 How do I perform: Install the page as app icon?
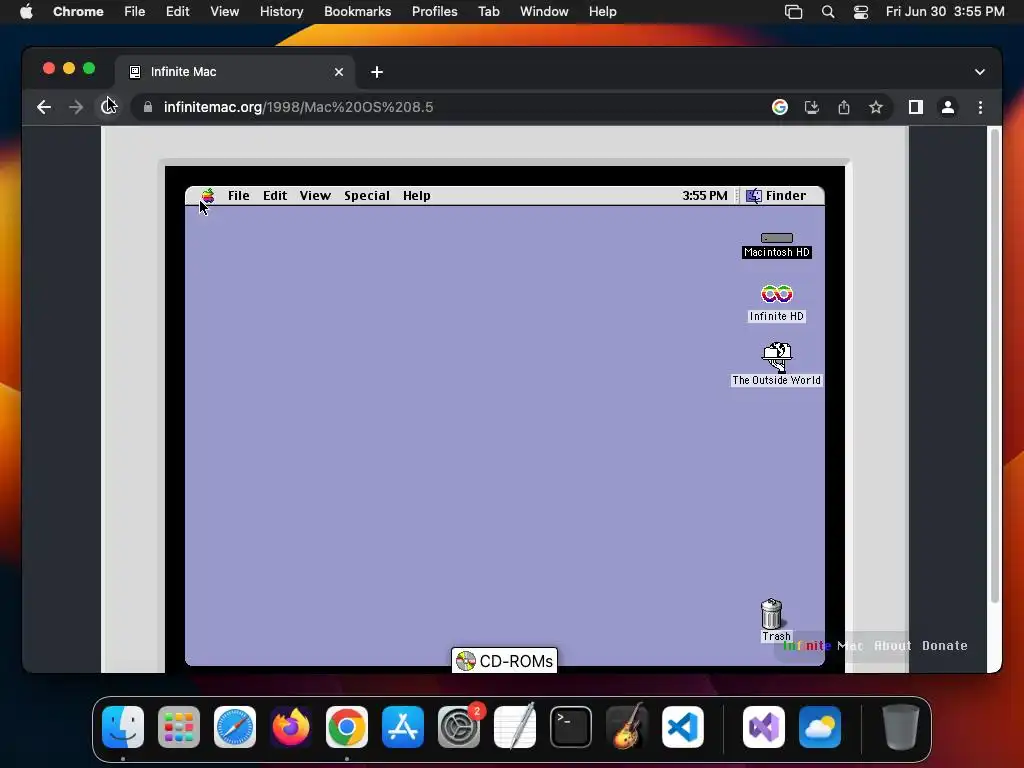812,107
